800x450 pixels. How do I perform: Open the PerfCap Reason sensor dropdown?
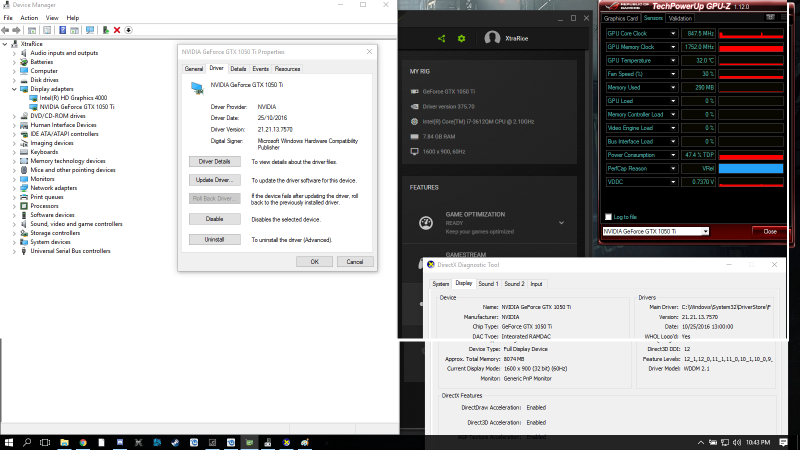click(x=673, y=168)
